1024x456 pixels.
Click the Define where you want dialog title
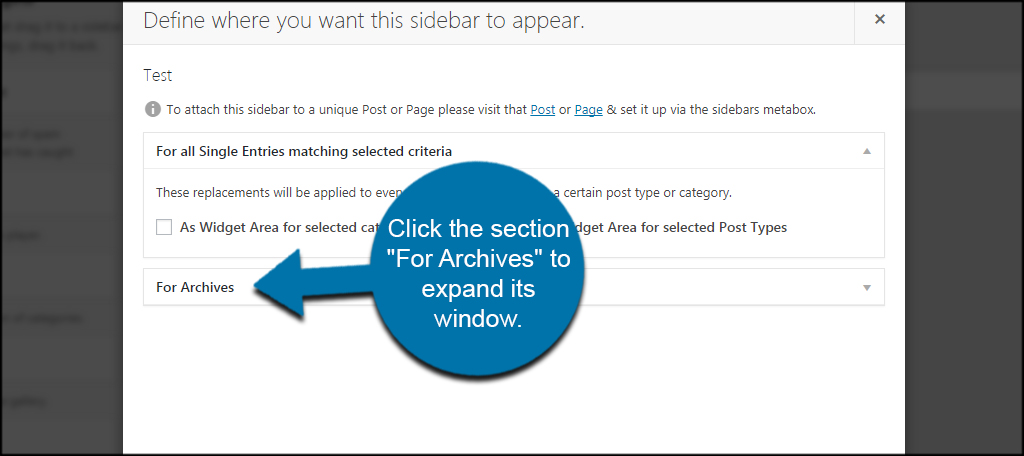point(364,20)
